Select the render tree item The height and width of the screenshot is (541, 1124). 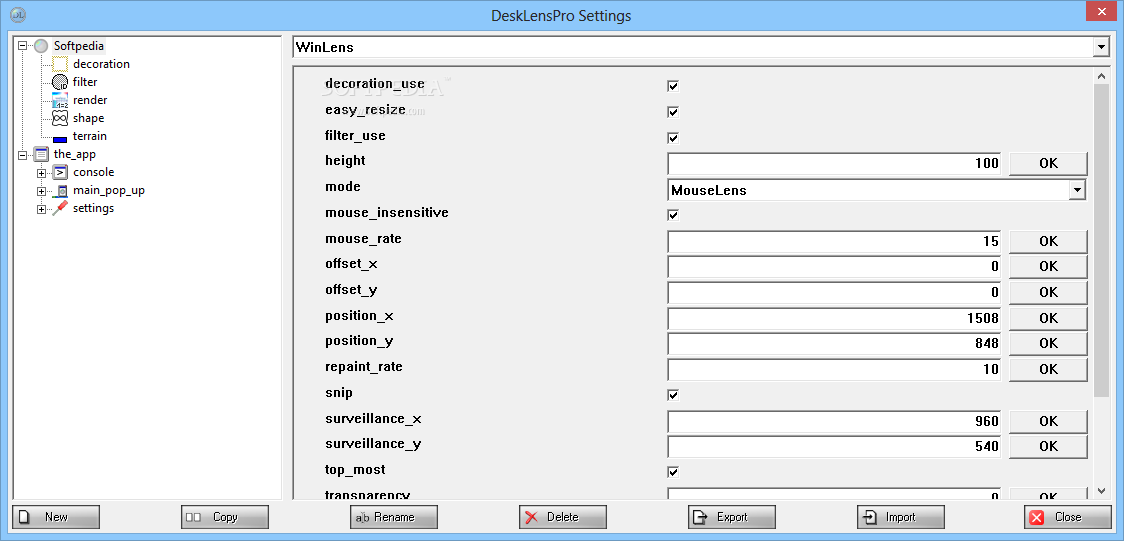coord(90,100)
